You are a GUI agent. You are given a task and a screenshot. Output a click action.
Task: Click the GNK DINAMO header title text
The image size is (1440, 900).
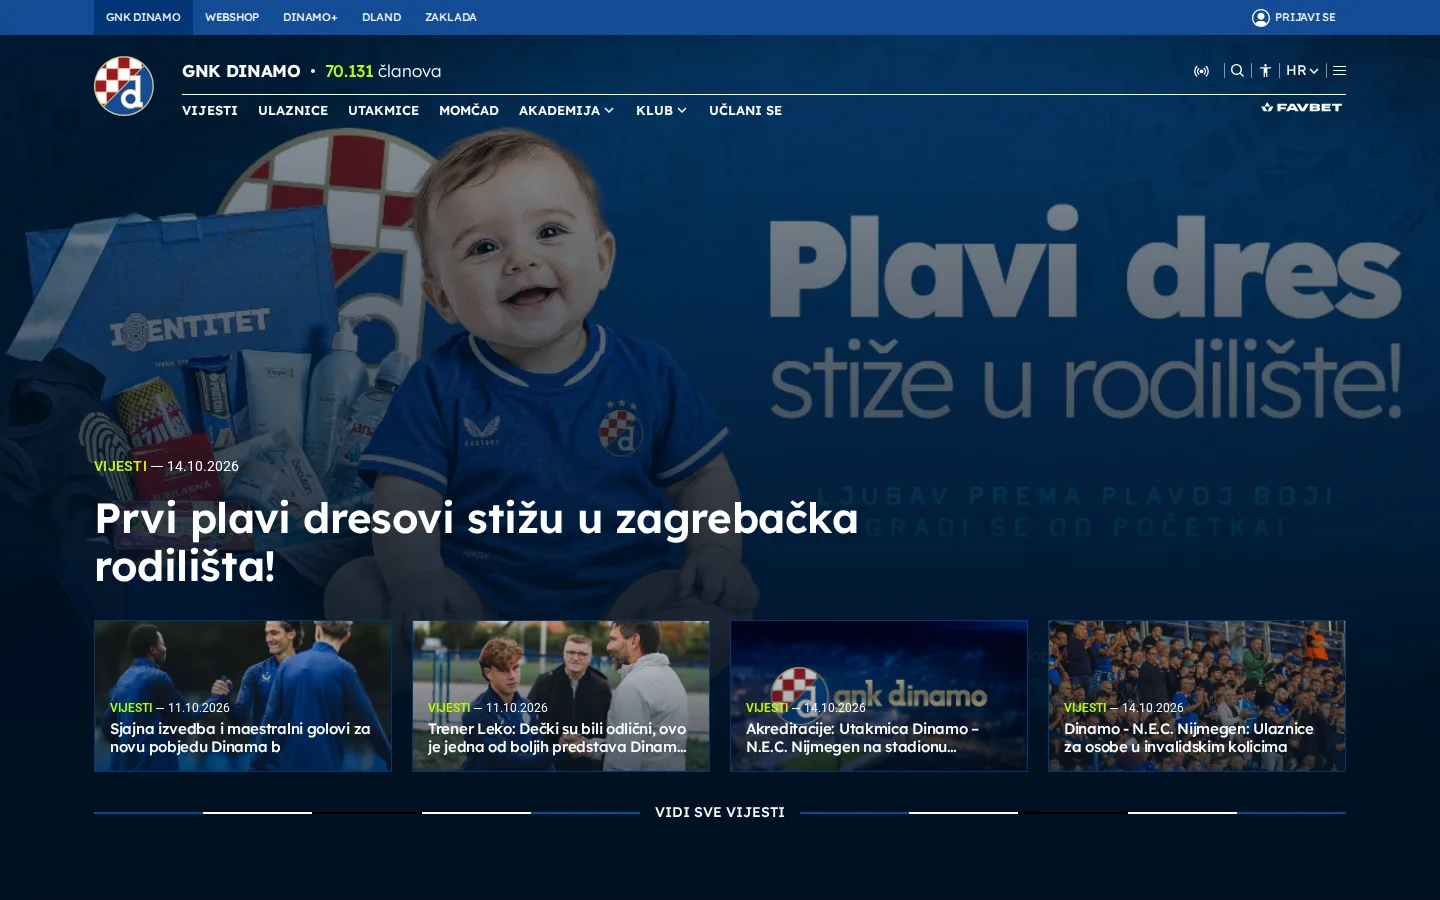[241, 71]
